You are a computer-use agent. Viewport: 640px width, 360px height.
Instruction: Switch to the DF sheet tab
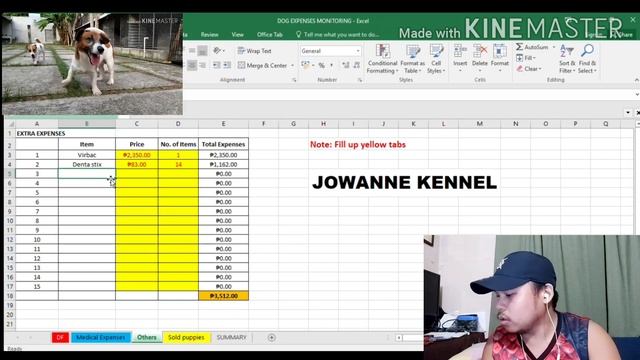pyautogui.click(x=60, y=338)
